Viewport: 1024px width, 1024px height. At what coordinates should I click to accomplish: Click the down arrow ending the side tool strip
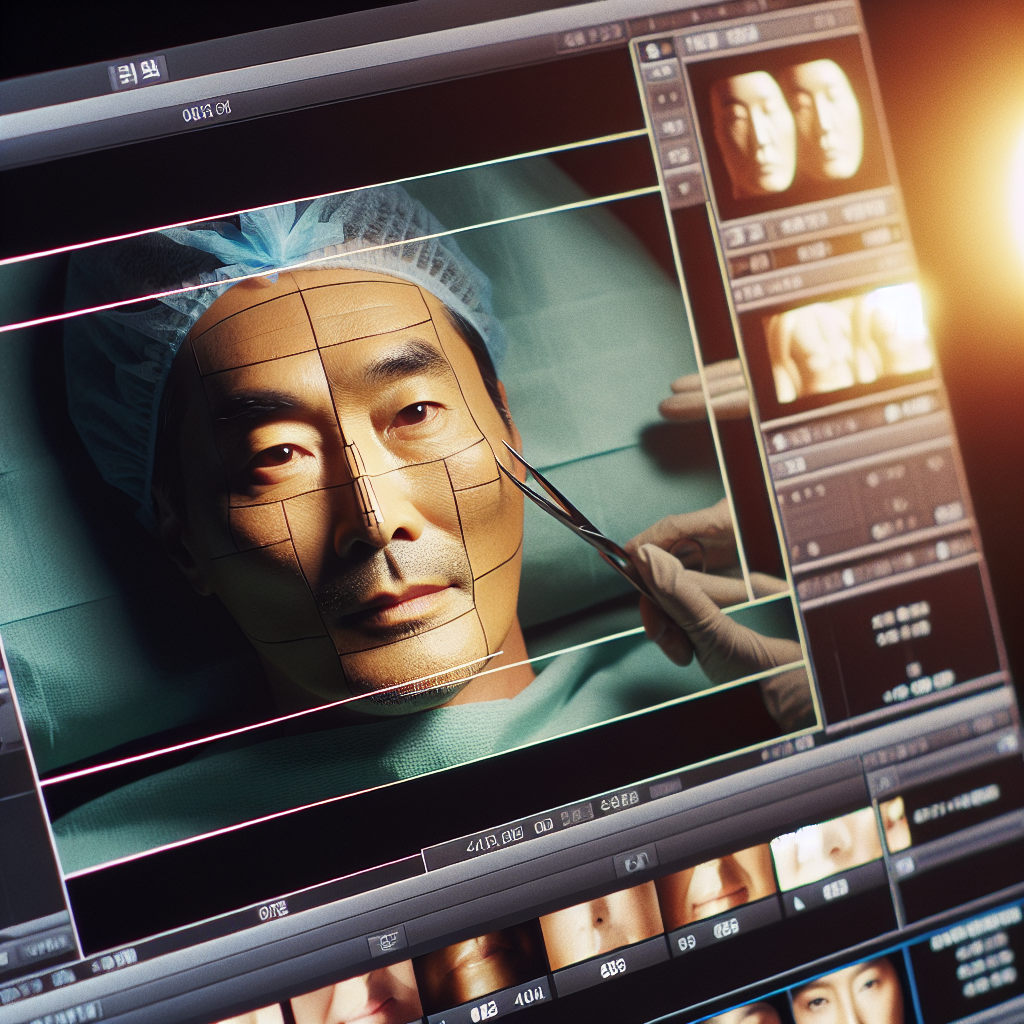click(x=684, y=187)
